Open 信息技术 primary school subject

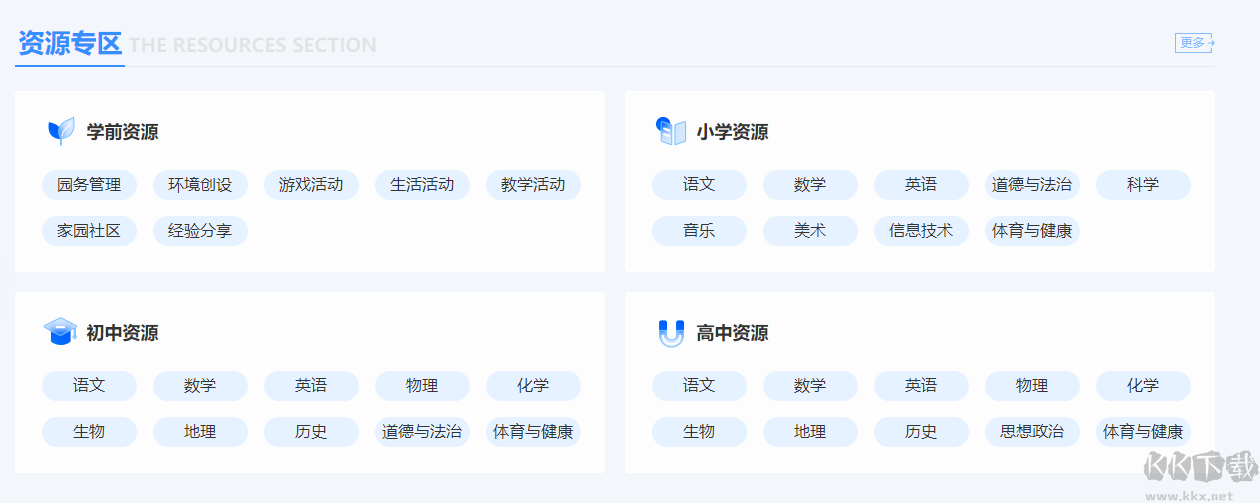point(921,231)
